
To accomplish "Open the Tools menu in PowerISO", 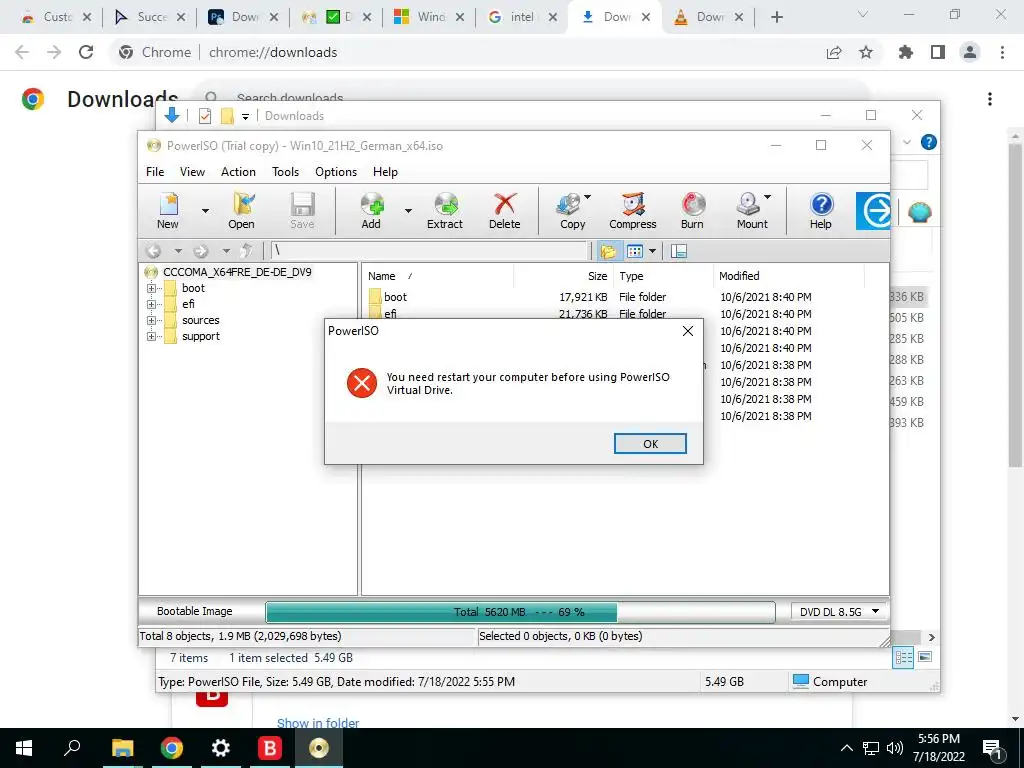I will tap(285, 172).
